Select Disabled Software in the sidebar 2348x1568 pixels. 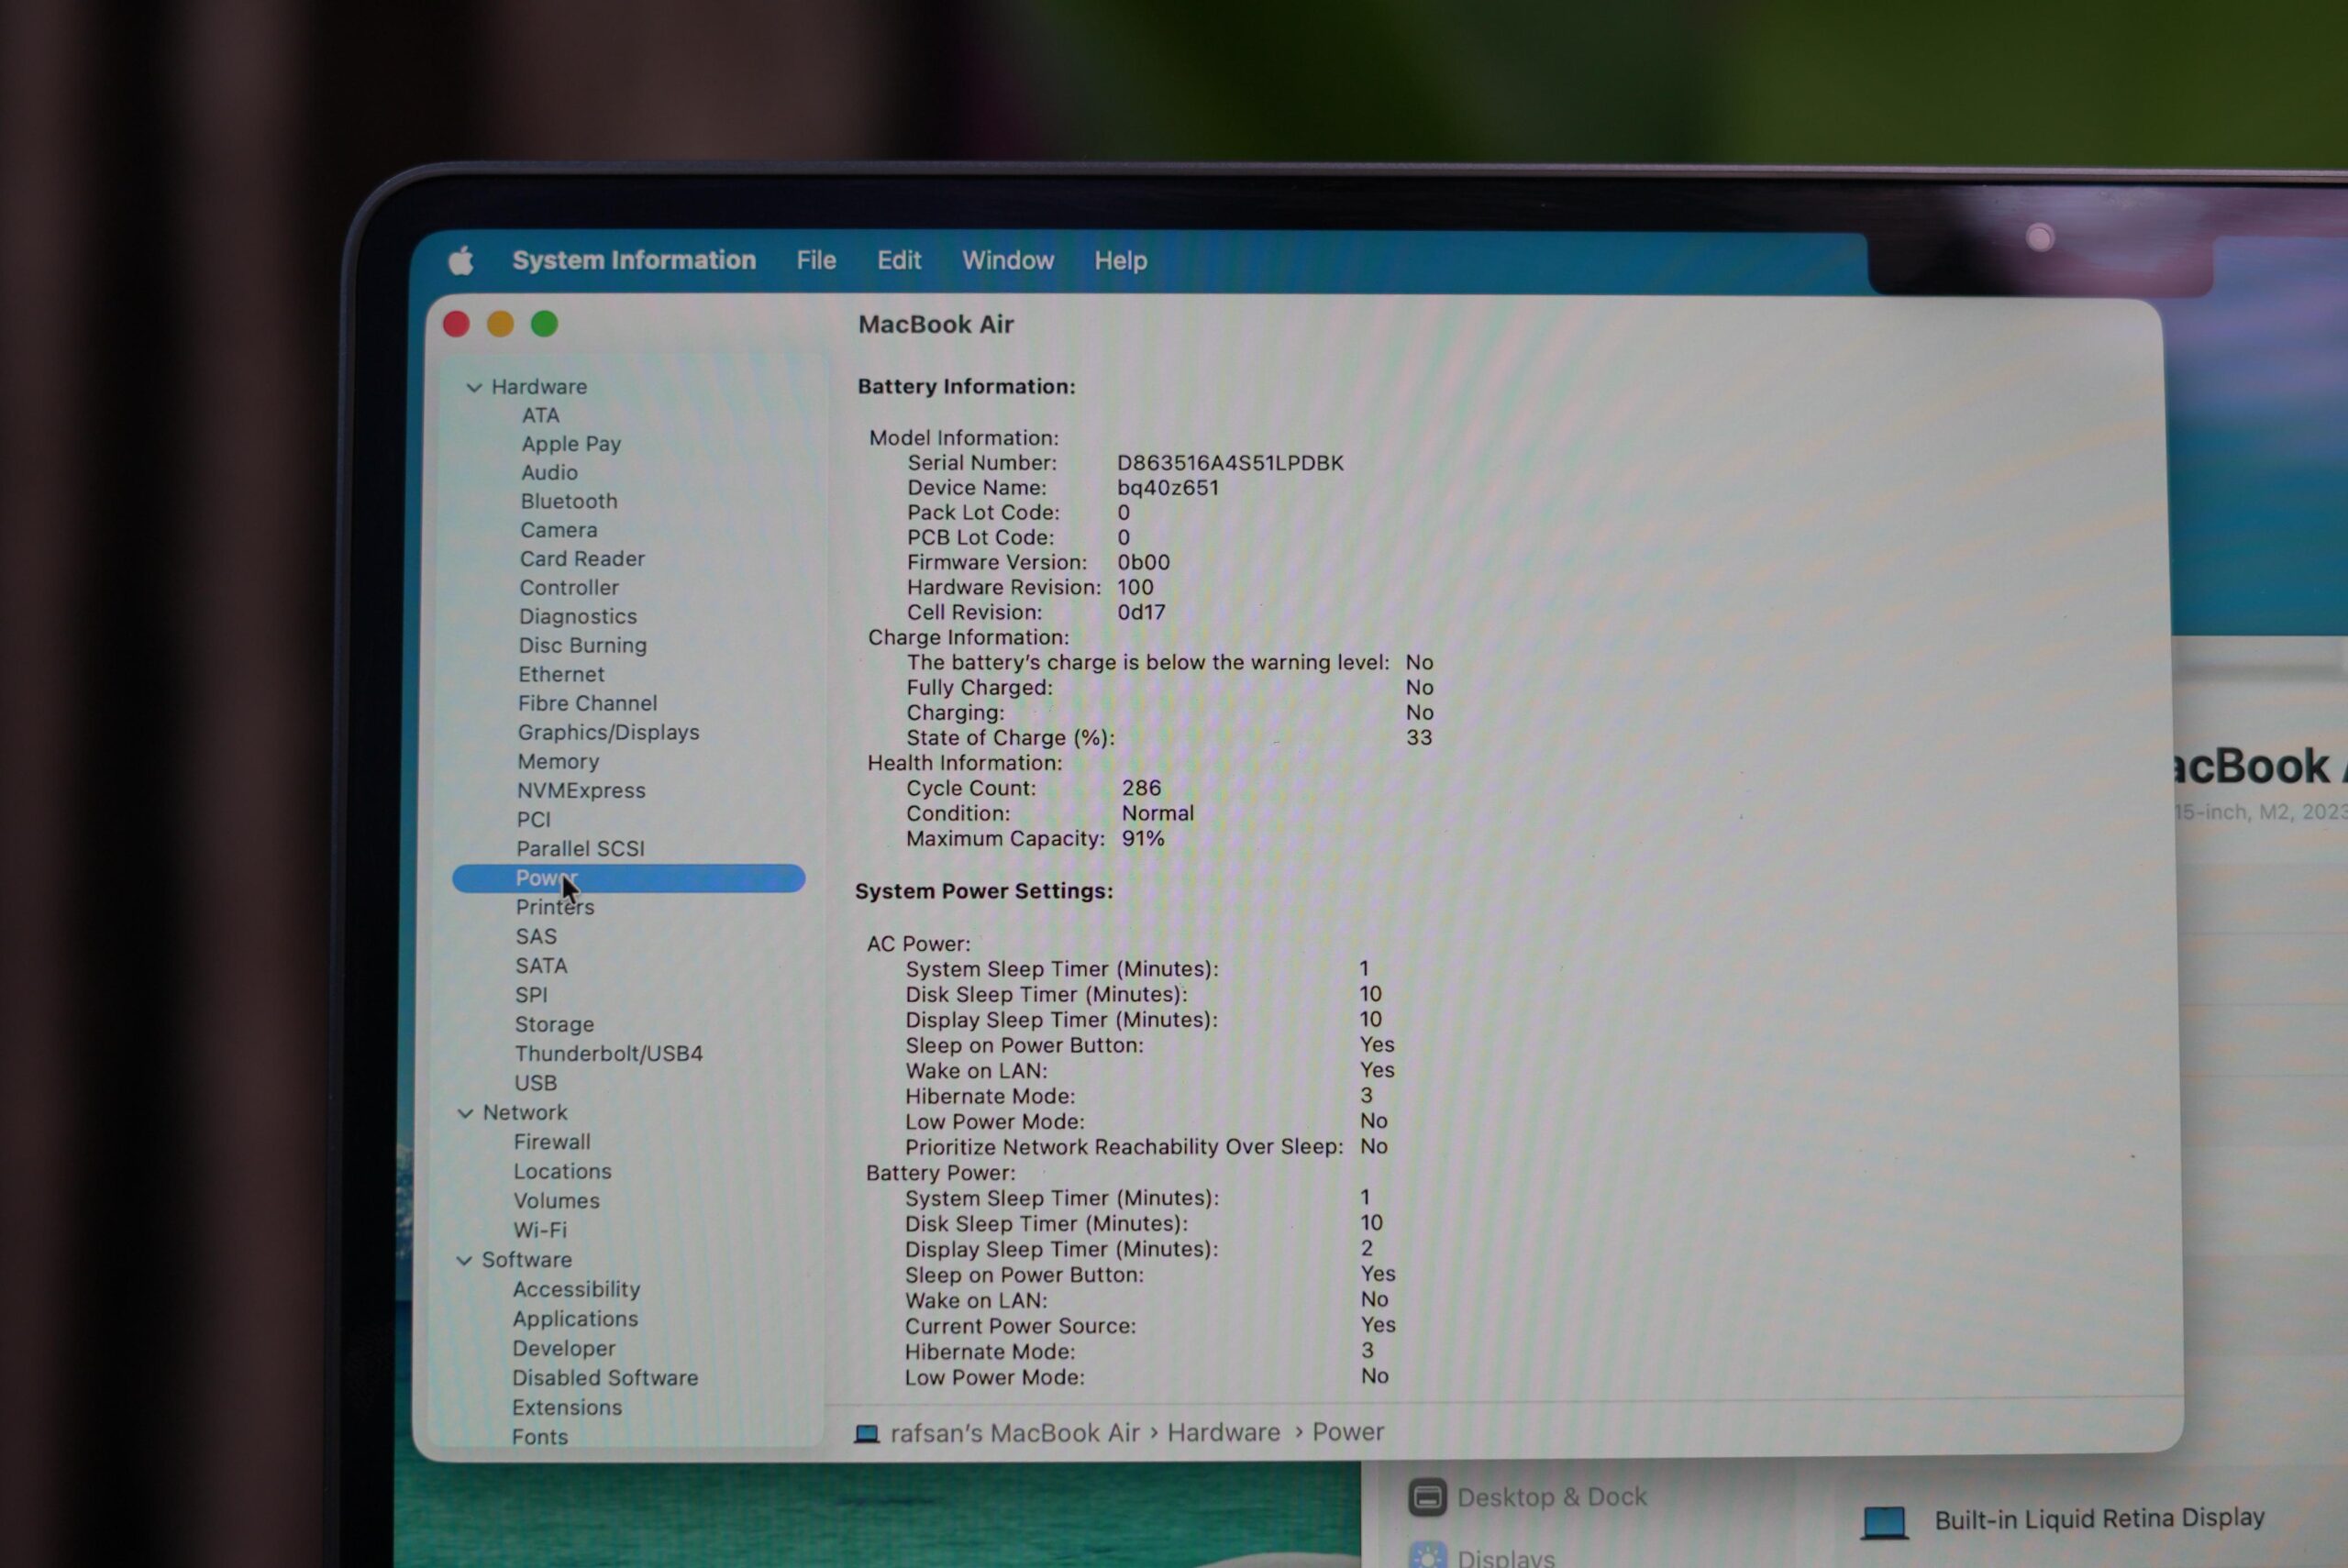605,1379
